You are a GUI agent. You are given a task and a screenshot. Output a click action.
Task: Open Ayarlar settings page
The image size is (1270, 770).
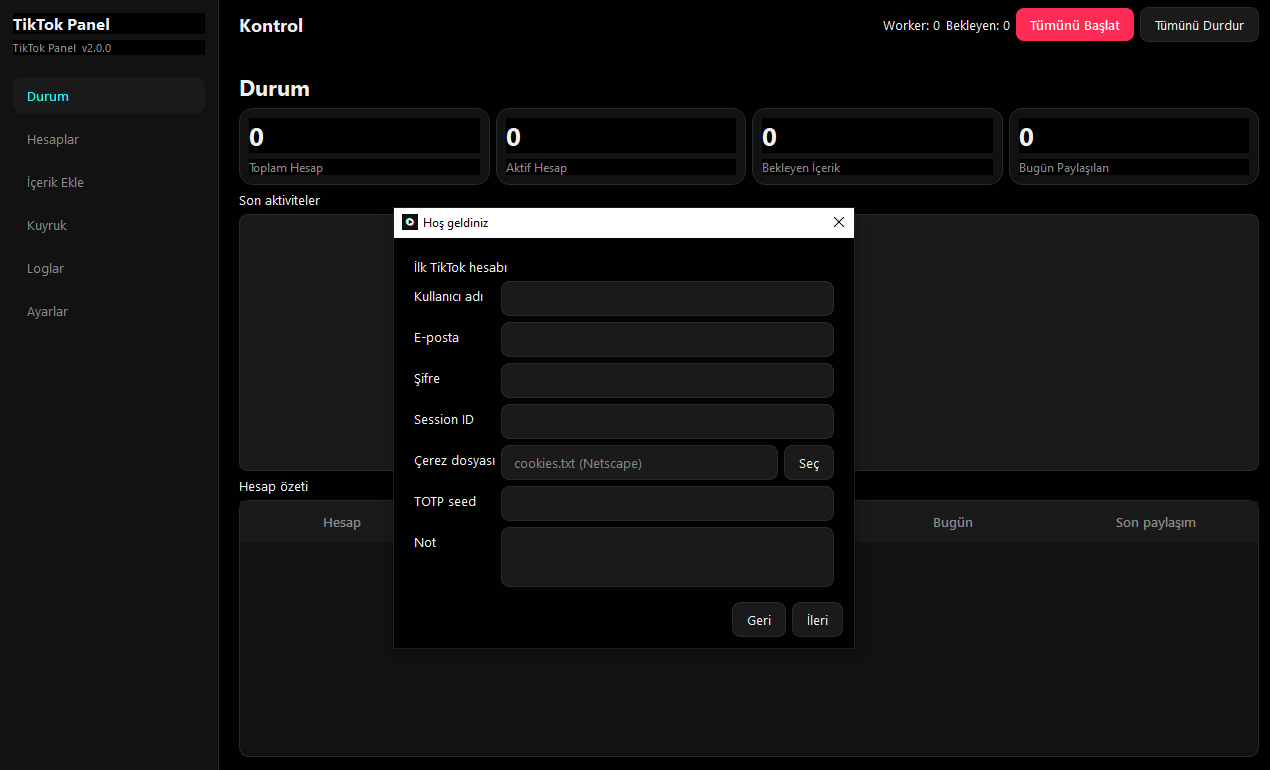109,311
